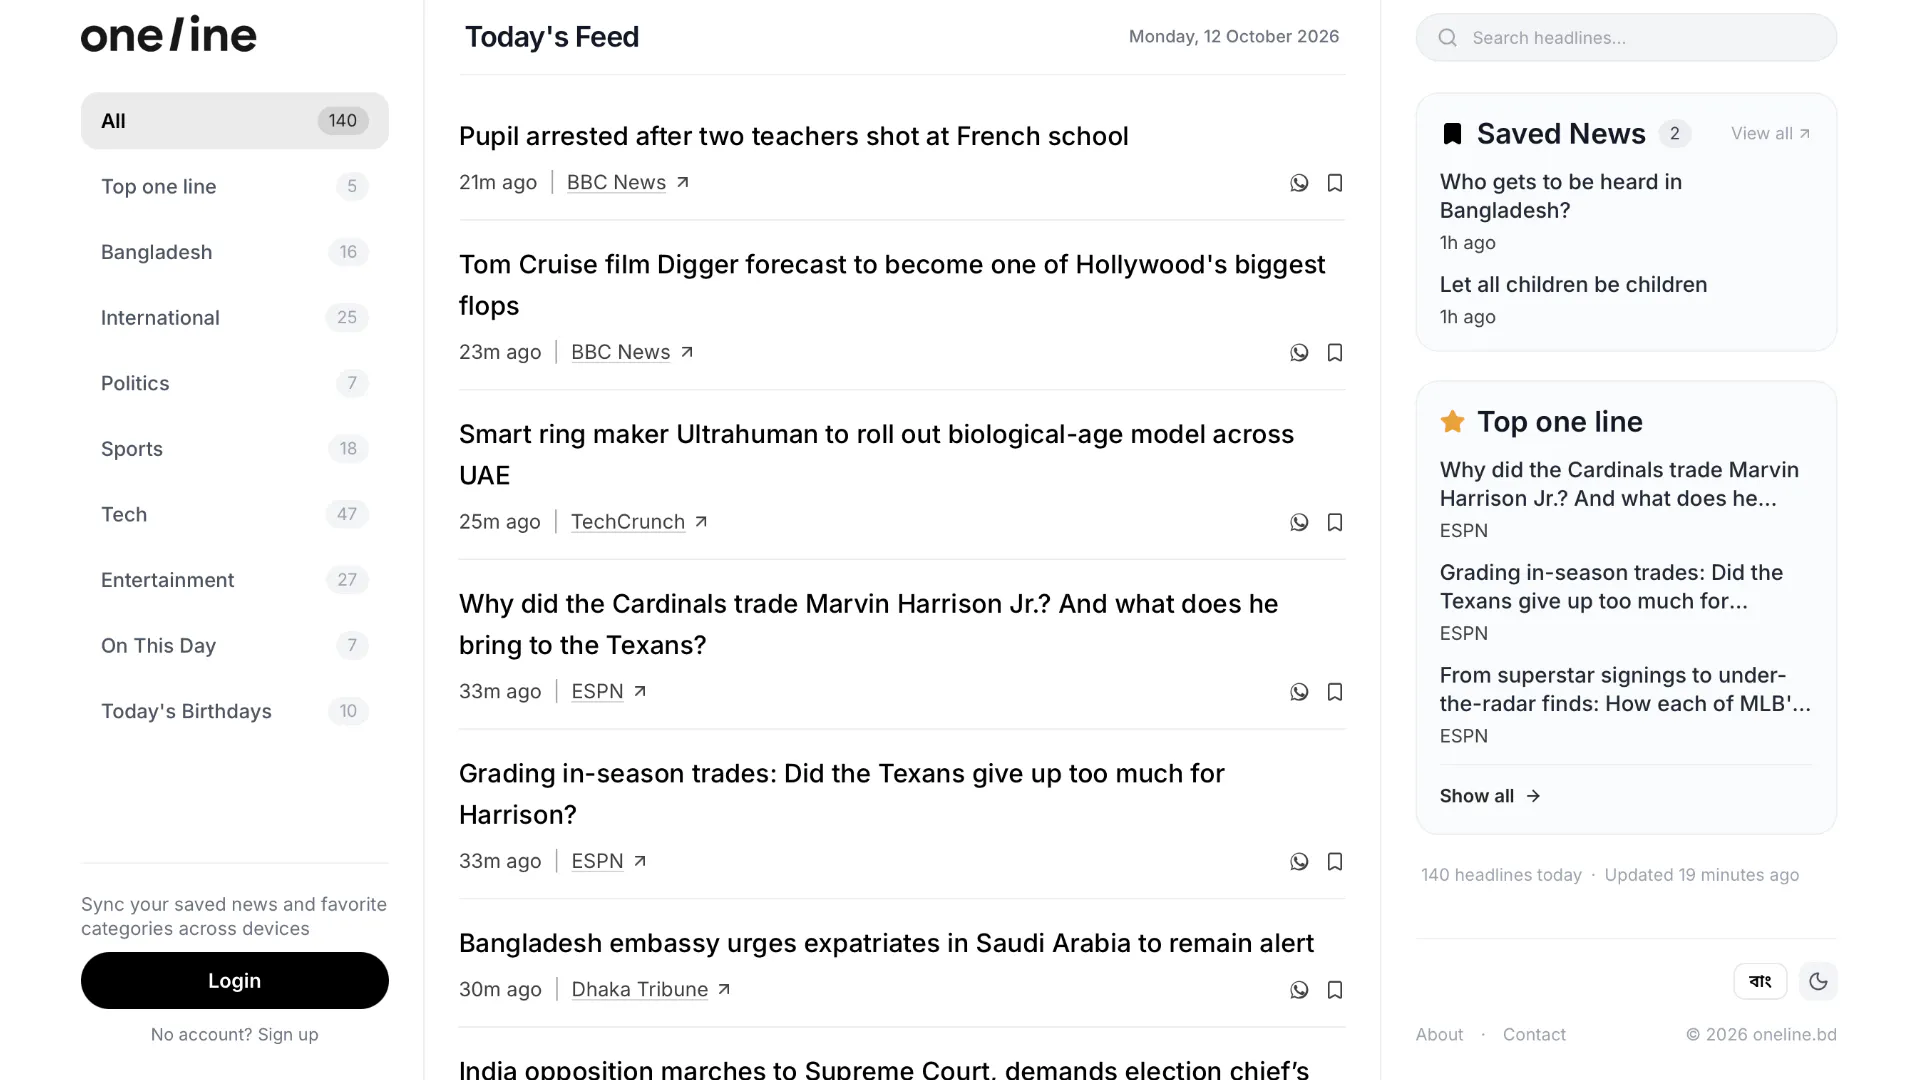Save the Bangladesh embassy Saudi Arabia headline
The width and height of the screenshot is (1920, 1080).
[x=1335, y=990]
